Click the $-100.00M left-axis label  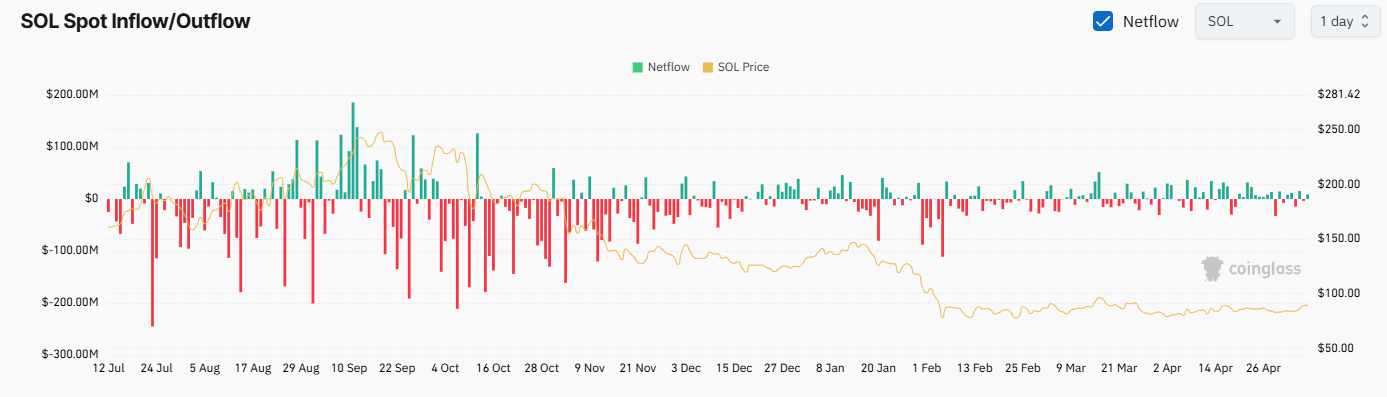point(70,250)
